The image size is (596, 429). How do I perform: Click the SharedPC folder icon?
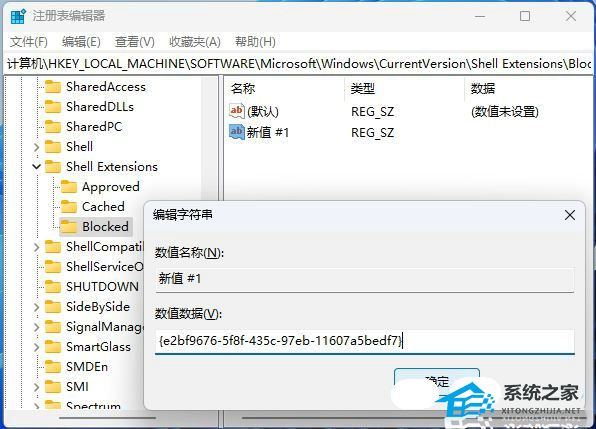53,127
